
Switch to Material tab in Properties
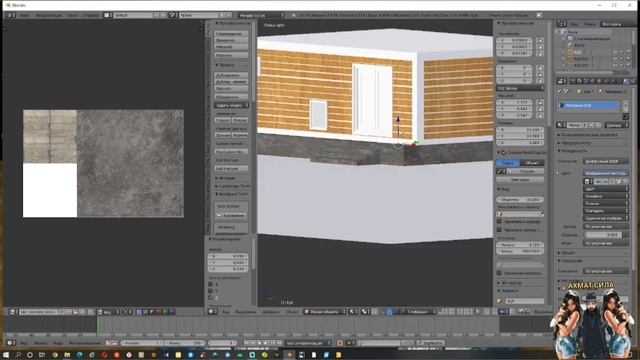(x=627, y=81)
